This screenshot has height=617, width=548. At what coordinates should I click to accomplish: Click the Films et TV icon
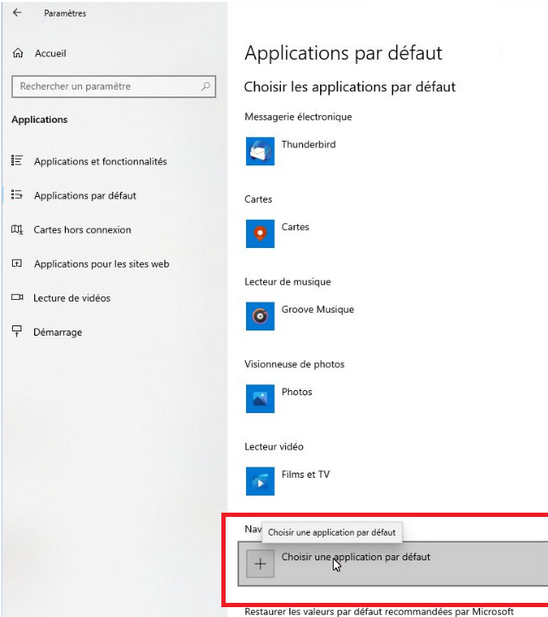click(260, 481)
